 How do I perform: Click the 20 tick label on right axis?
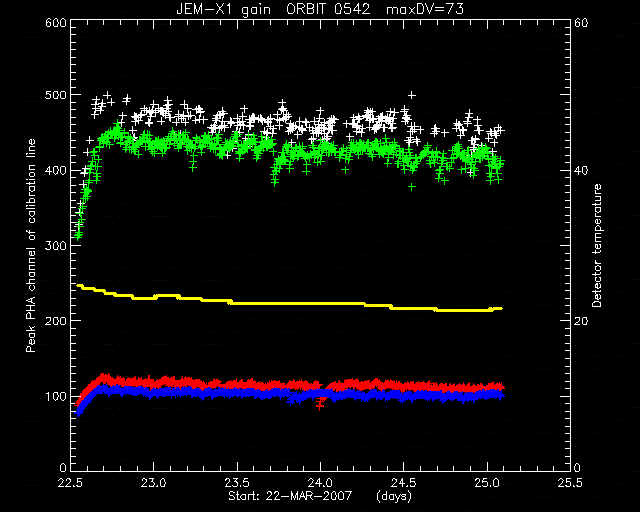pos(581,321)
